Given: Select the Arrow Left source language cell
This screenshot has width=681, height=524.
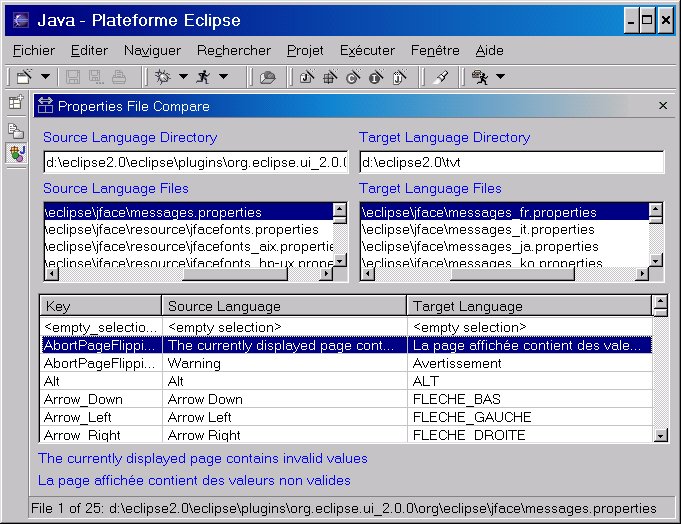Looking at the screenshot, I should tap(284, 417).
